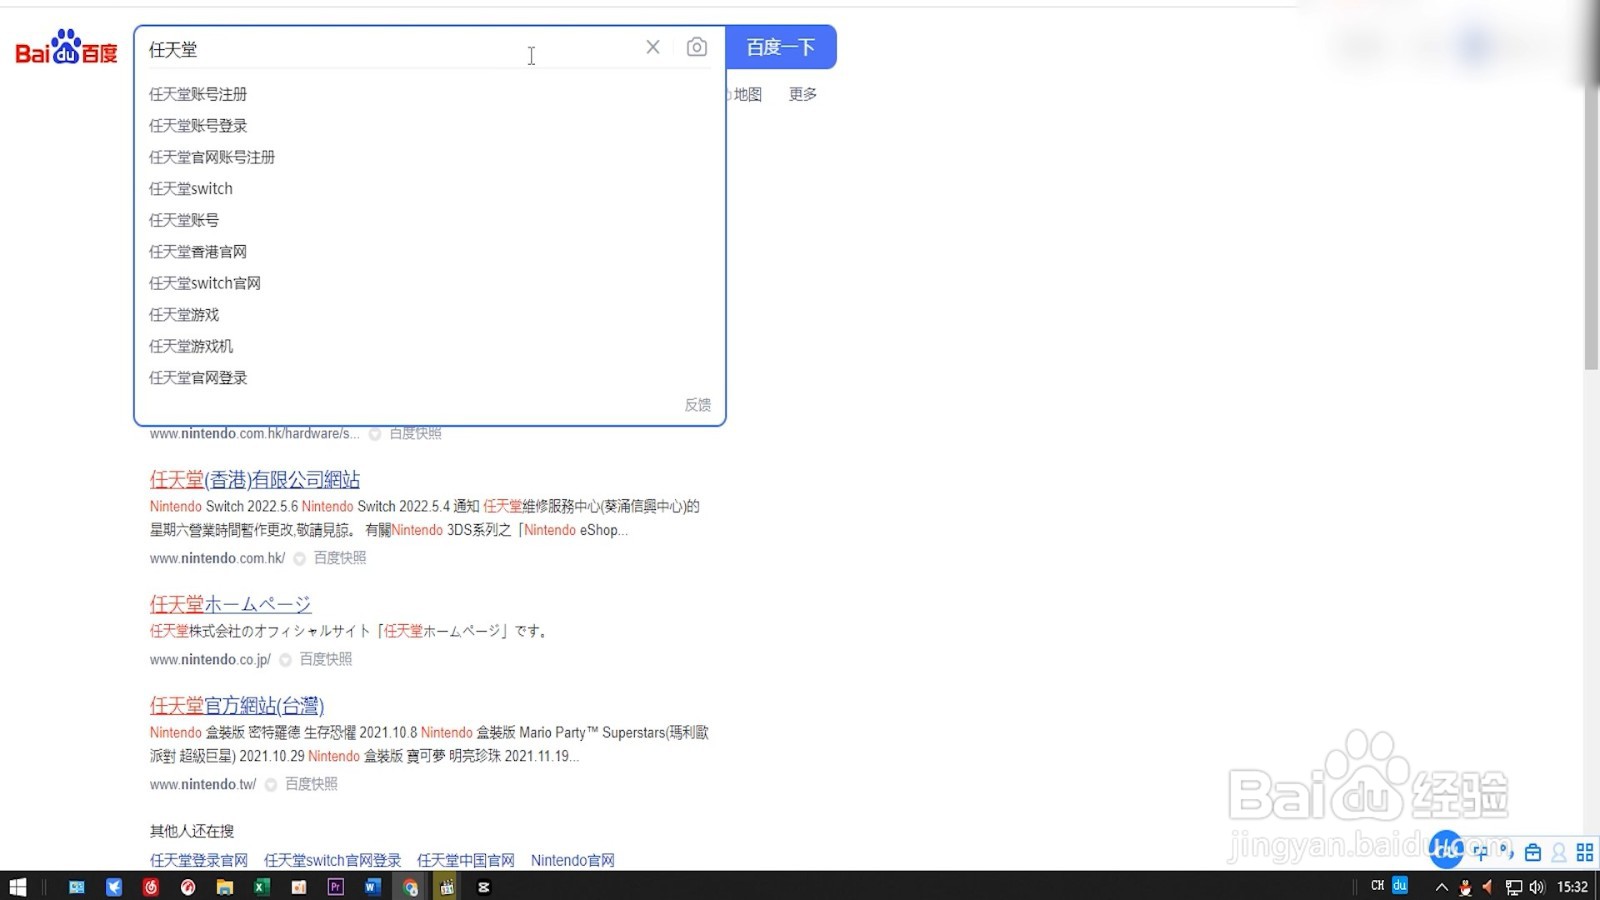Toggle punctuation mode on IME bar
The height and width of the screenshot is (900, 1600).
(1506, 852)
